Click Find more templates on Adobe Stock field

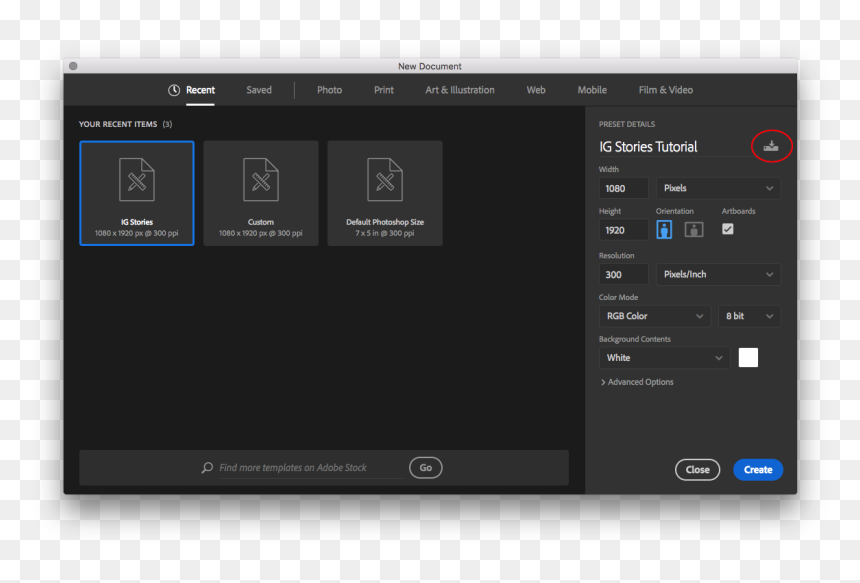click(x=311, y=467)
